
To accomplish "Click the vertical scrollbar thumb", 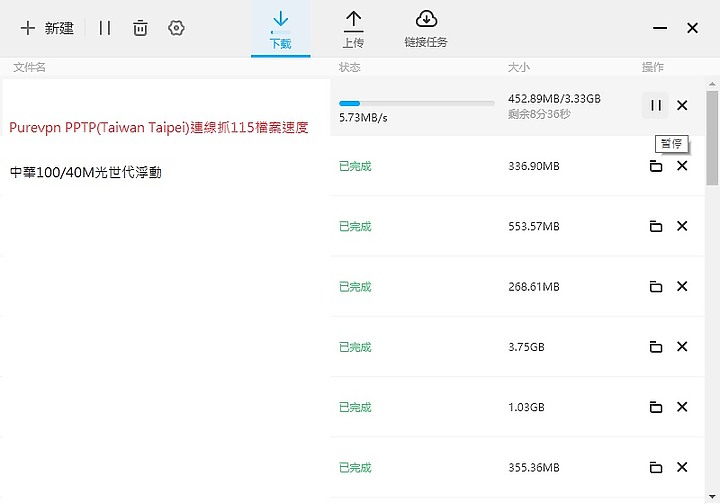I will 712,138.
